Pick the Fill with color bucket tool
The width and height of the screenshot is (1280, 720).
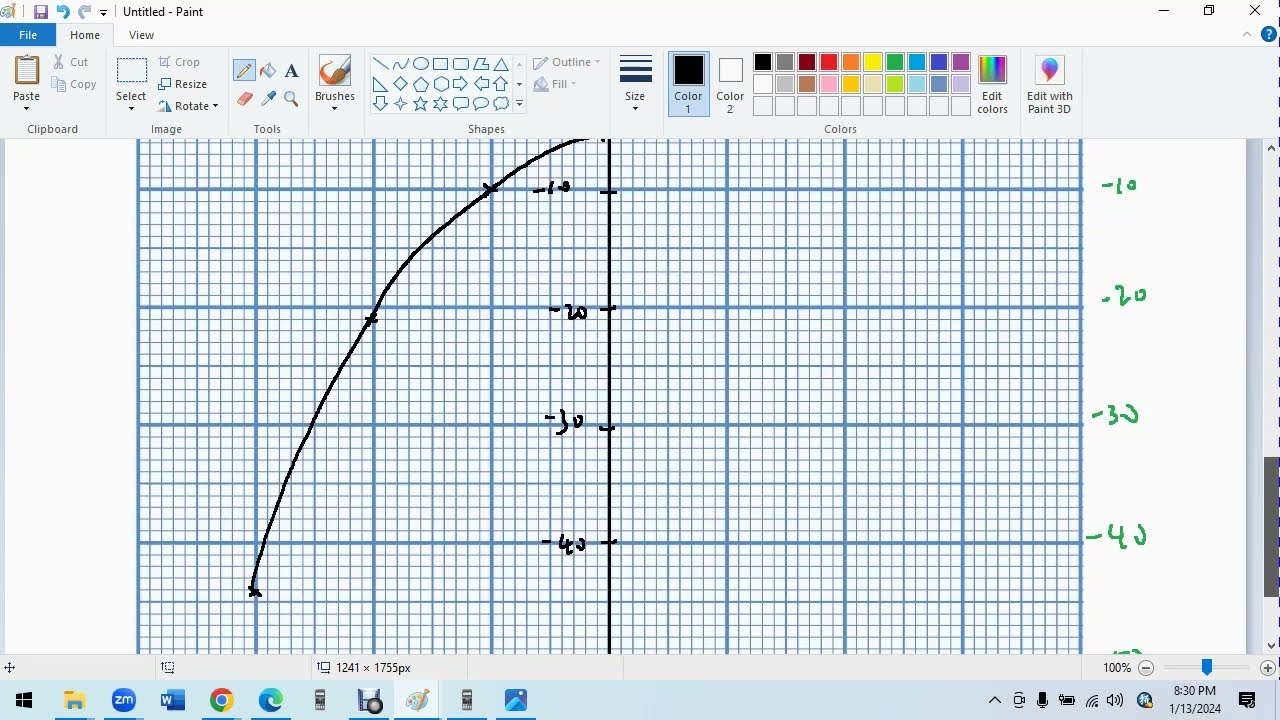(x=268, y=70)
